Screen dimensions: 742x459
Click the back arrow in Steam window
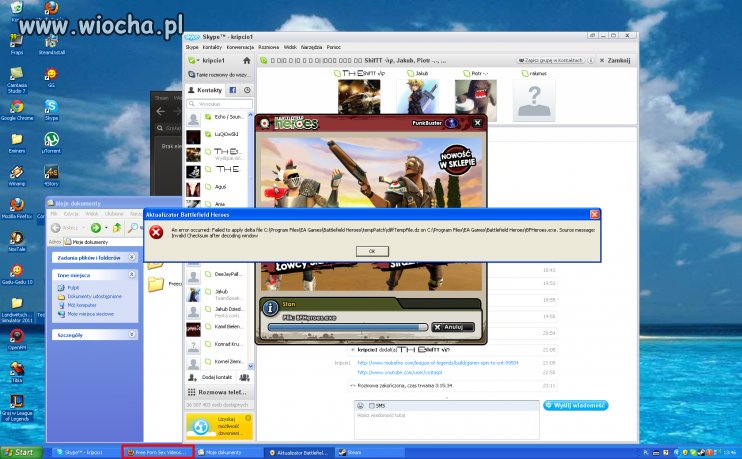coord(160,111)
